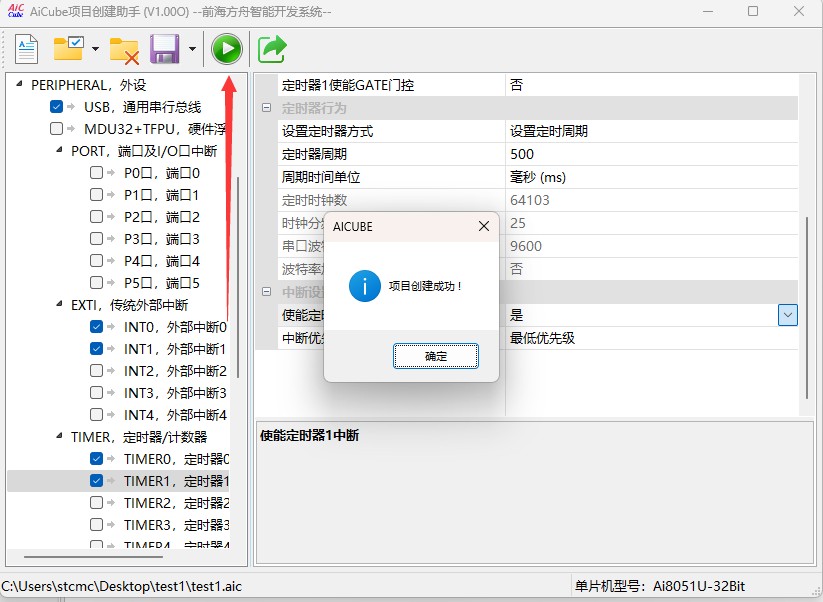Enable the MDU32+TFPU checkbox
The image size is (823, 602).
tap(56, 129)
